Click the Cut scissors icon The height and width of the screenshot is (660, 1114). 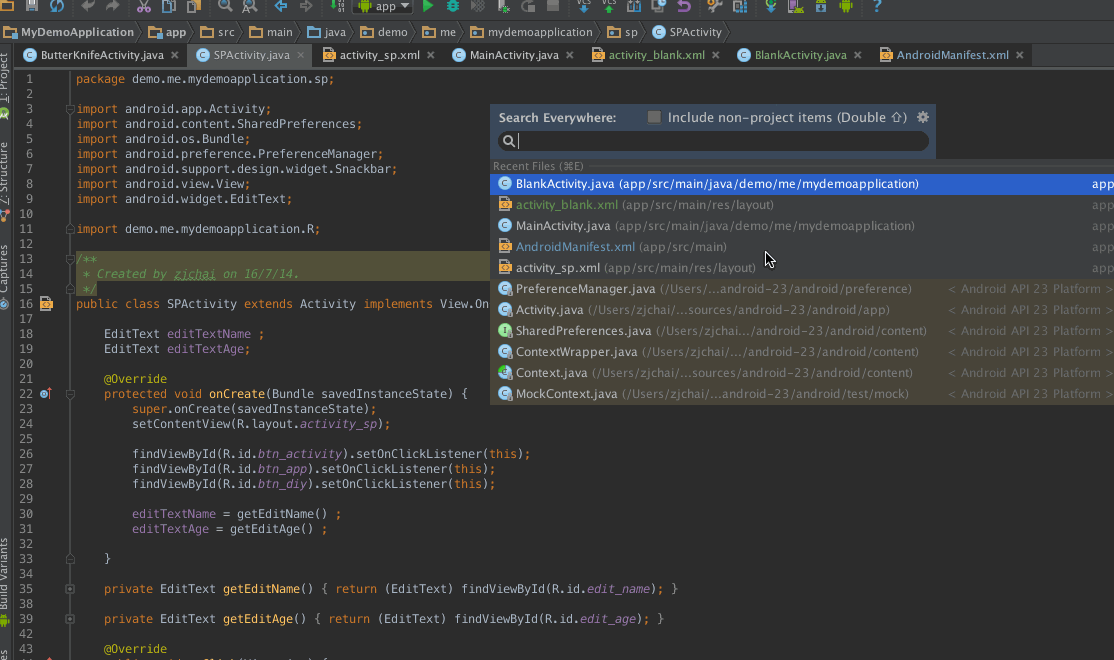[x=144, y=6]
